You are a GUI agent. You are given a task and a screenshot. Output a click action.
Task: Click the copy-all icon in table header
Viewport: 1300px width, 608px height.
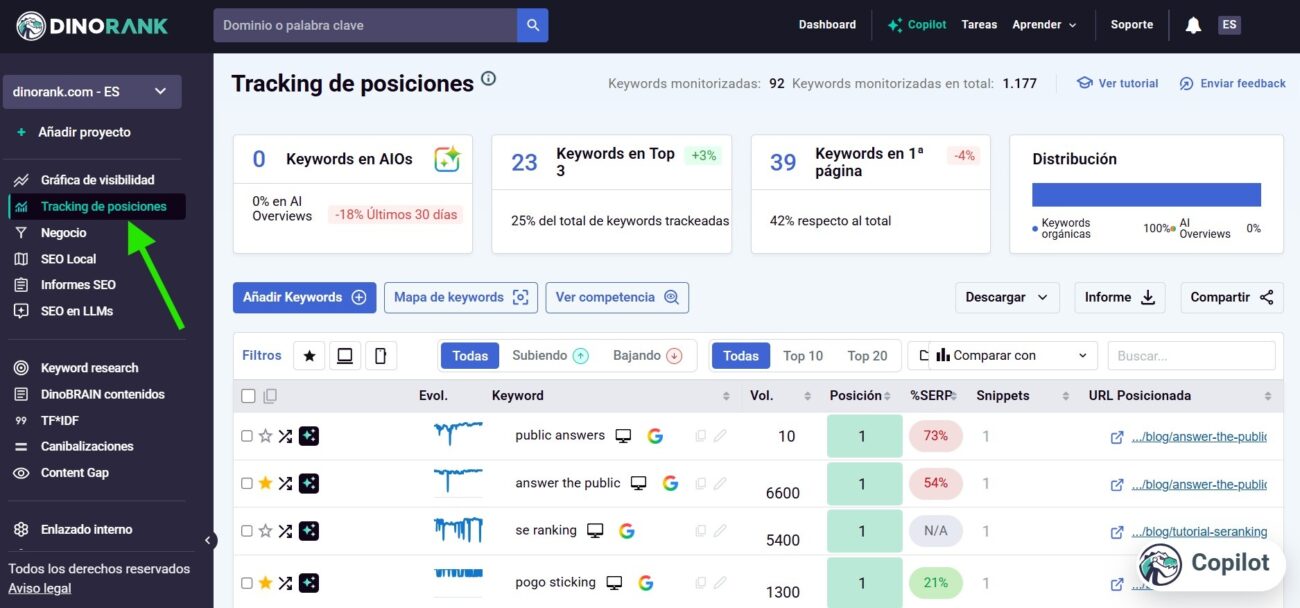tap(270, 396)
